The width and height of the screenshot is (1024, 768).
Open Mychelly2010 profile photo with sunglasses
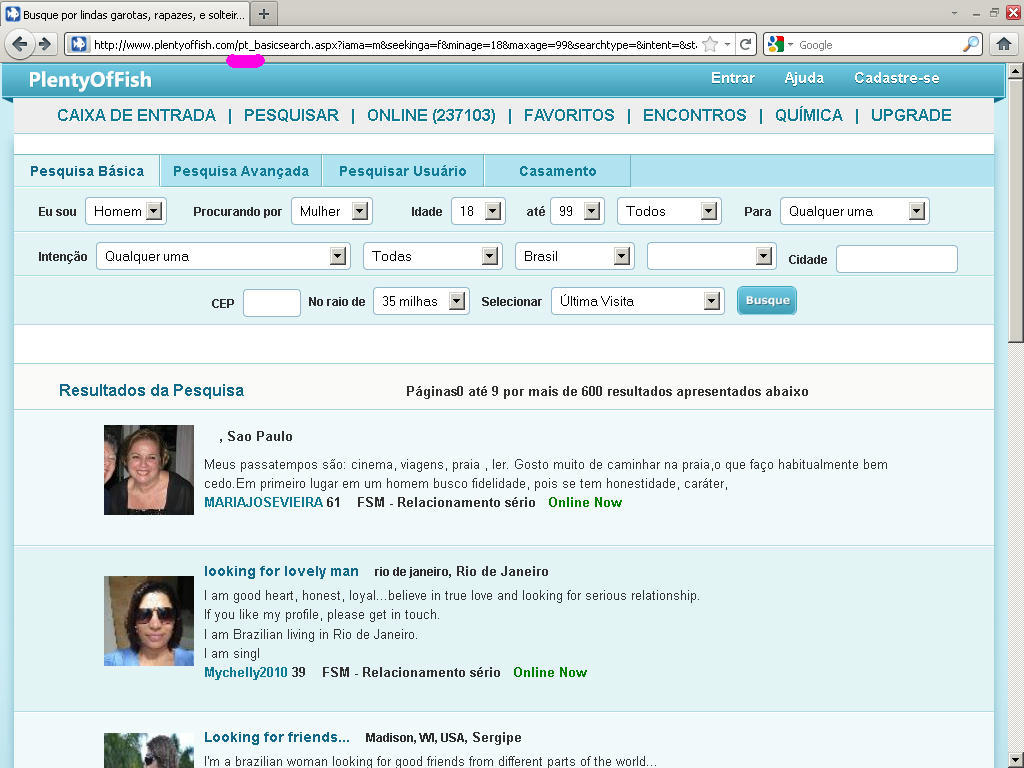point(149,620)
